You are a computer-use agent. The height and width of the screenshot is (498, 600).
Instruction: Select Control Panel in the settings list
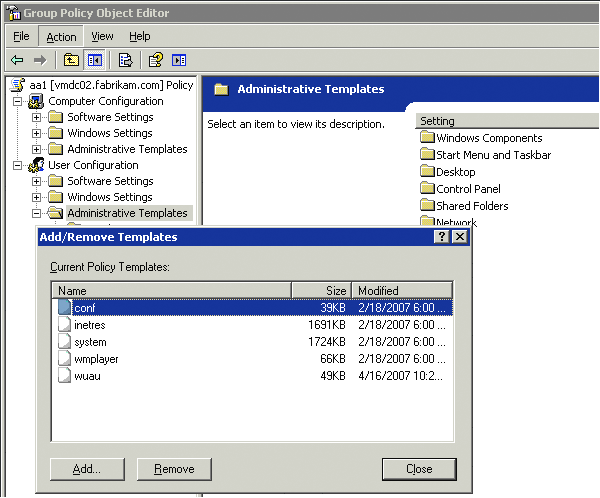click(x=468, y=189)
